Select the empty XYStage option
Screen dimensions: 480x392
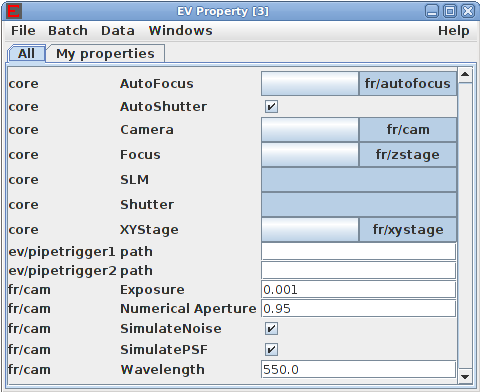310,230
